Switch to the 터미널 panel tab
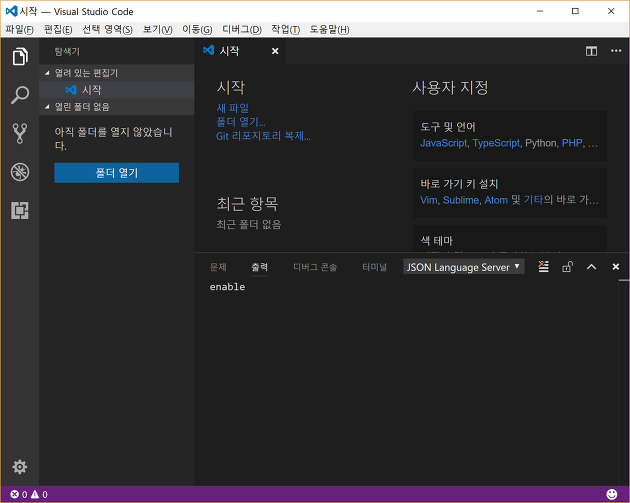 tap(374, 267)
